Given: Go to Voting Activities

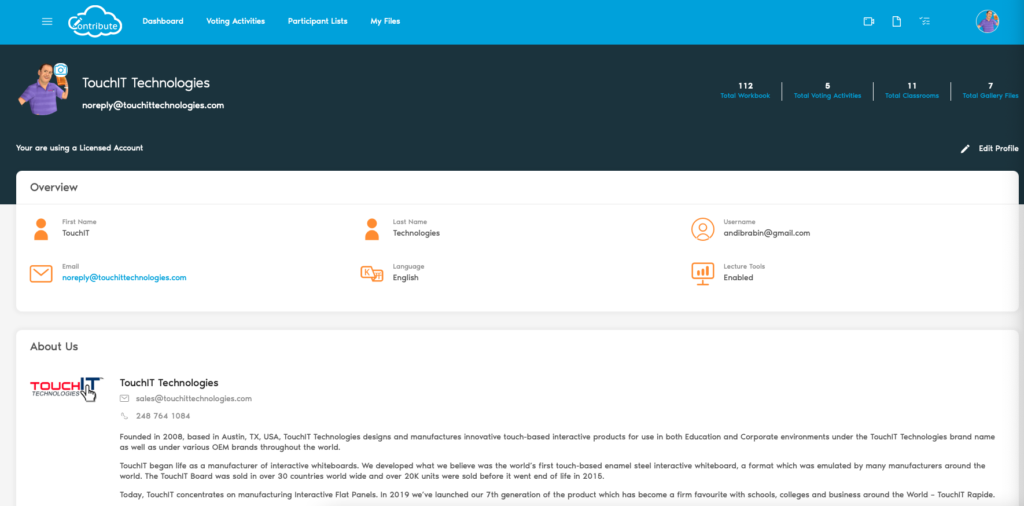Looking at the screenshot, I should point(236,22).
